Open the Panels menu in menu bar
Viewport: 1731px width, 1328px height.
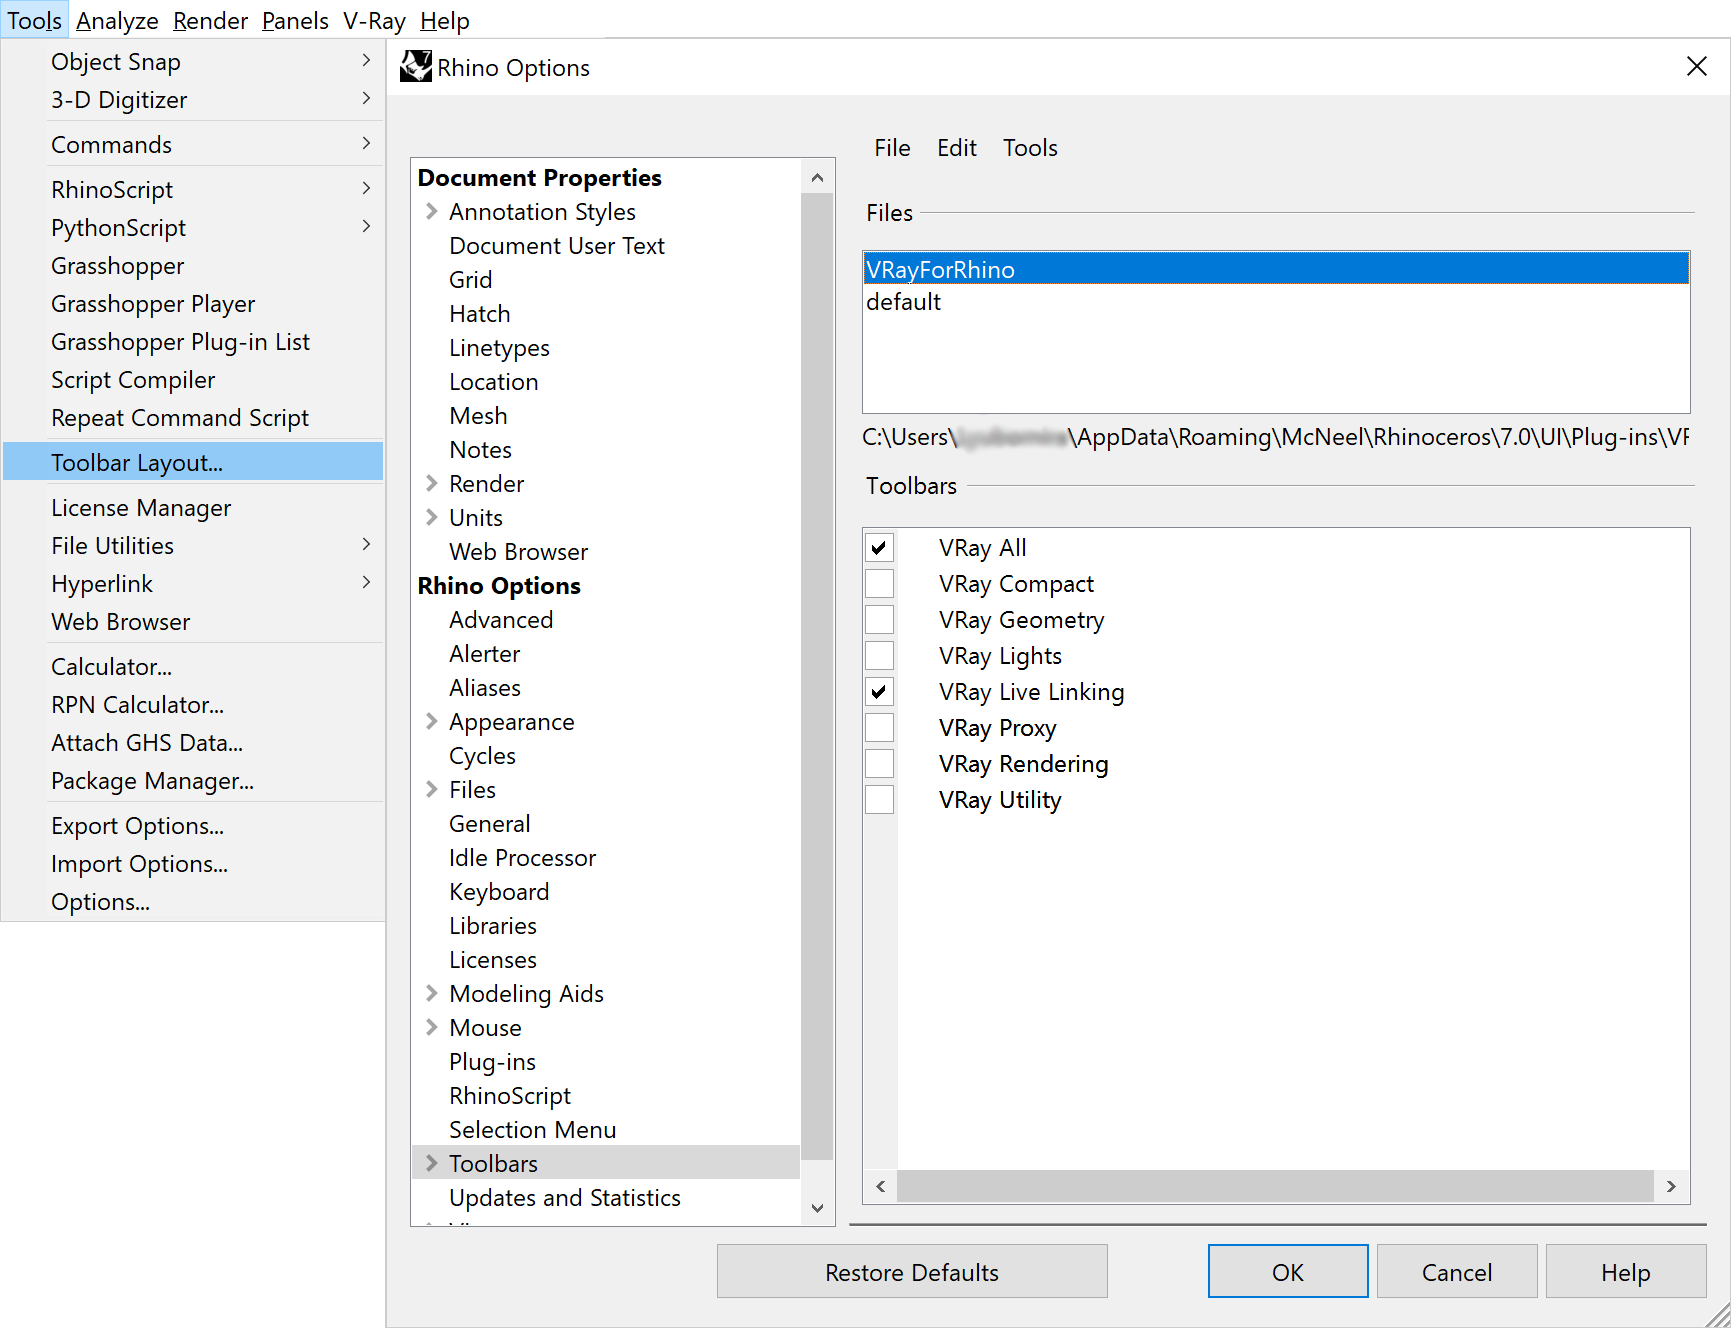coord(295,20)
